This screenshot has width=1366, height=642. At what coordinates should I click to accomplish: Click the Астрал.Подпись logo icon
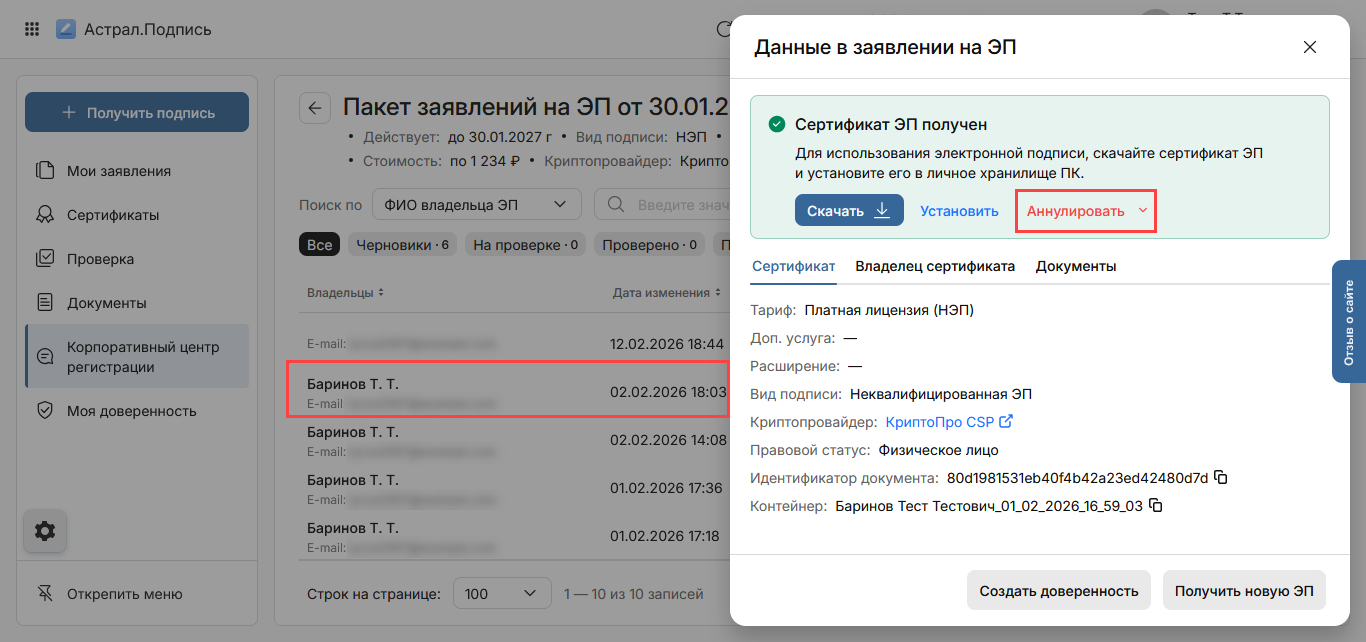(66, 29)
